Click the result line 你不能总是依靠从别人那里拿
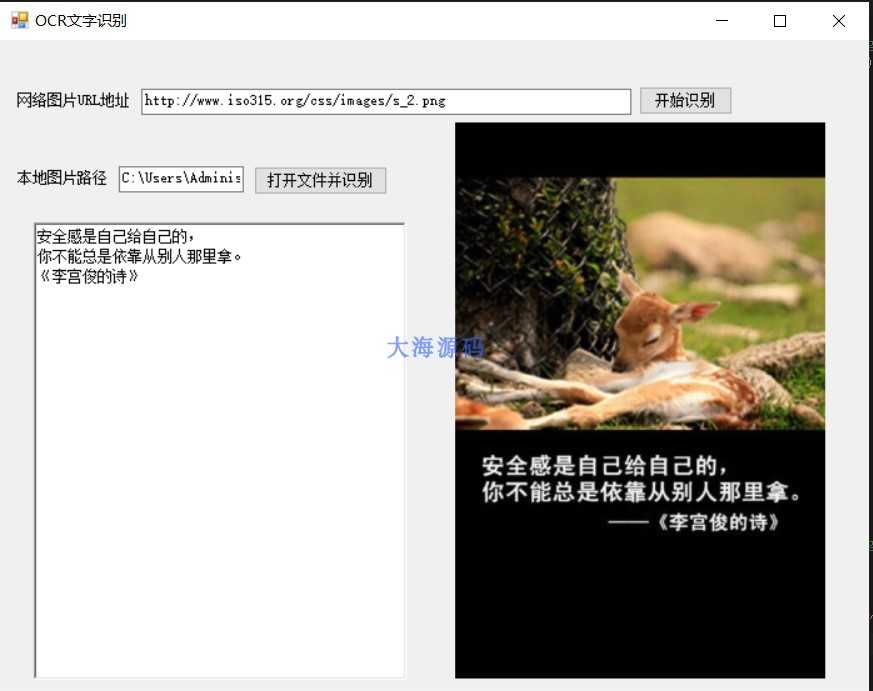This screenshot has width=873, height=691. (x=139, y=257)
